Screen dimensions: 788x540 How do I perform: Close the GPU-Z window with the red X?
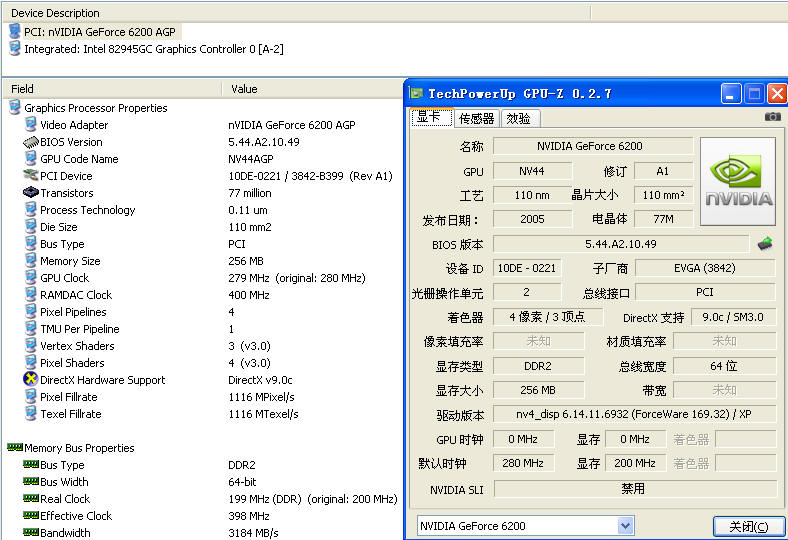click(777, 93)
